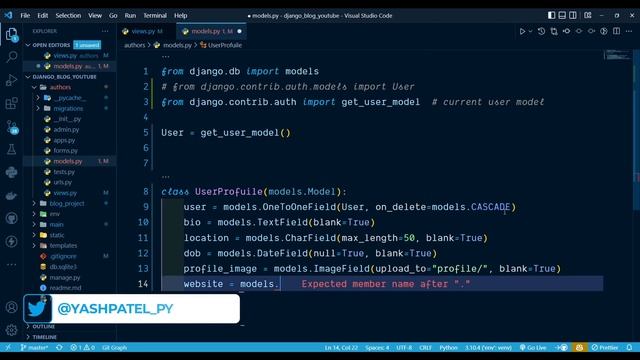Open Git Graph from status bar

click(115, 348)
